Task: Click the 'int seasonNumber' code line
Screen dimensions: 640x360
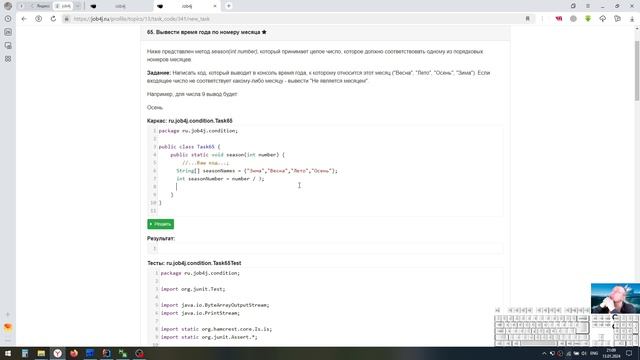Action: pyautogui.click(x=220, y=179)
